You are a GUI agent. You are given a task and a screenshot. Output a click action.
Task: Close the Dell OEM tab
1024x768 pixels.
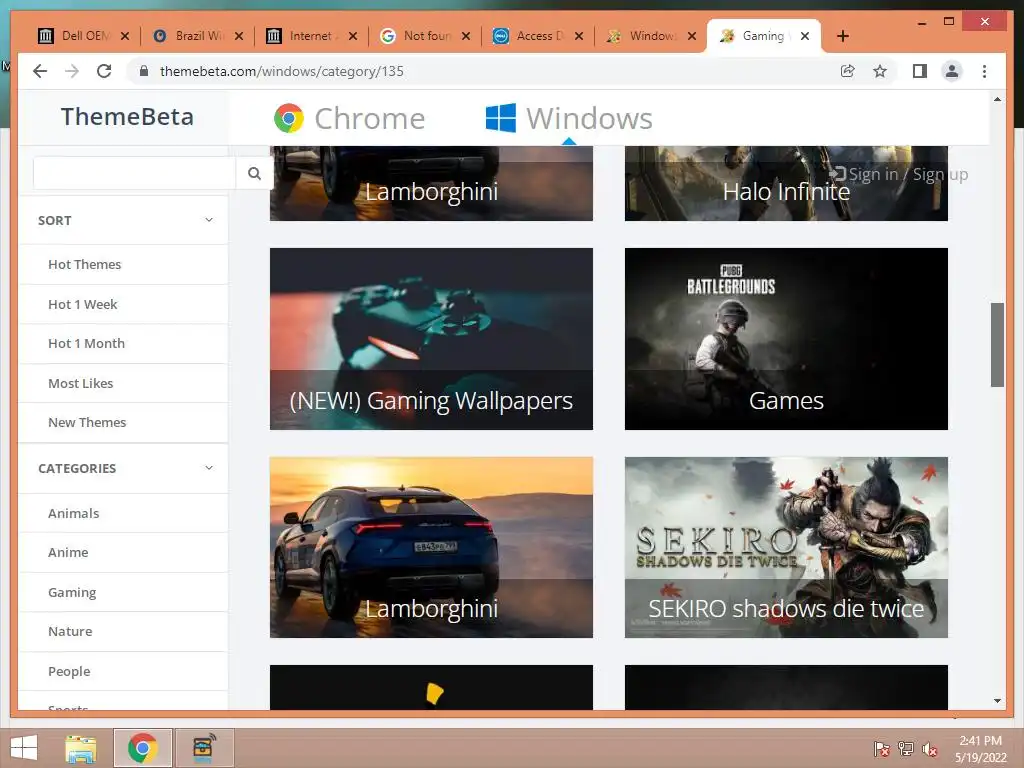(x=125, y=36)
